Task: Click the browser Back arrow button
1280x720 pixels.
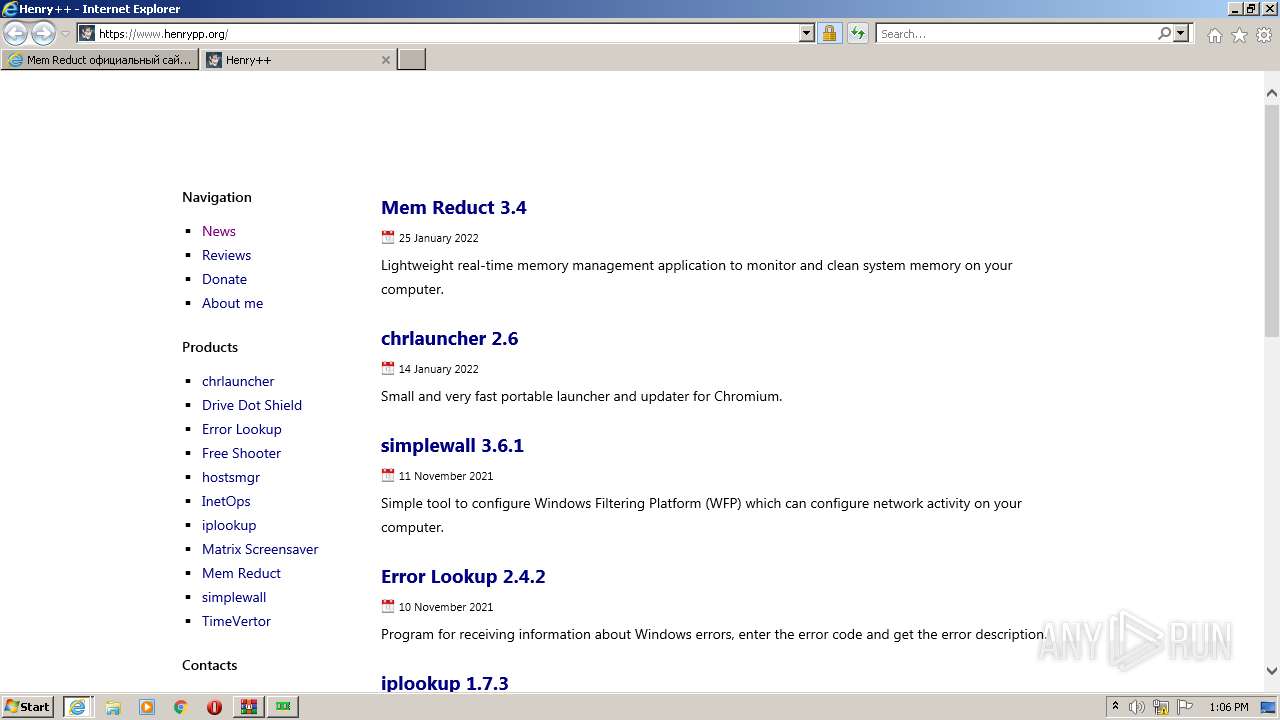Action: 16,33
